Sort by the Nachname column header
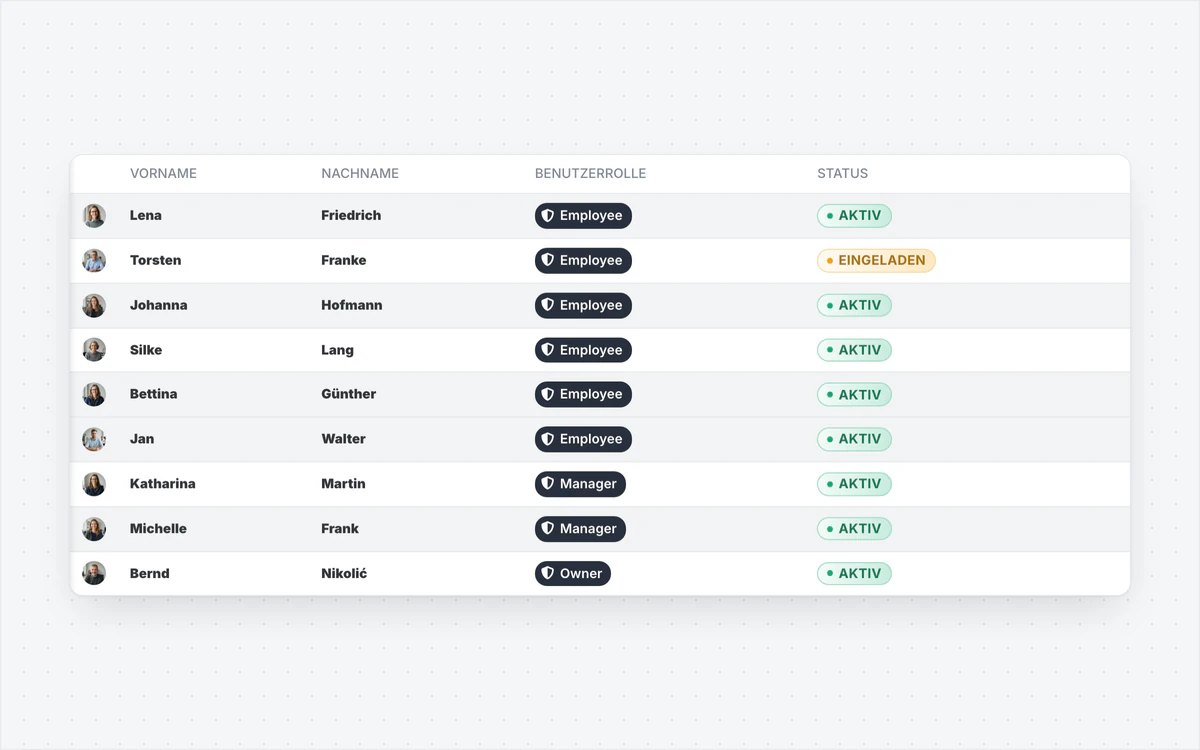The height and width of the screenshot is (750, 1200). click(360, 174)
